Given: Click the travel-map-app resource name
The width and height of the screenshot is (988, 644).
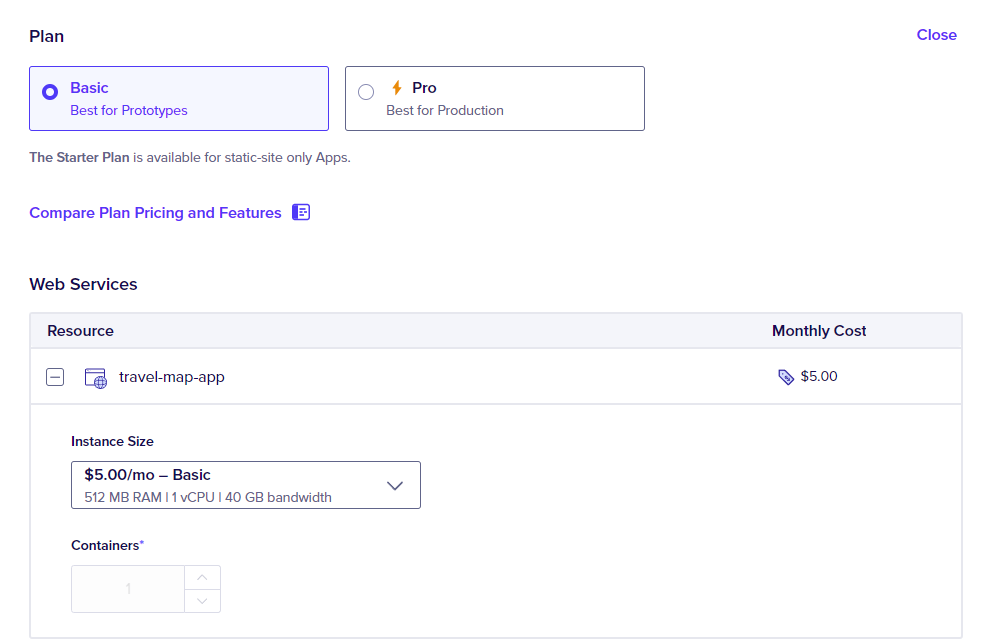Looking at the screenshot, I should tap(171, 377).
